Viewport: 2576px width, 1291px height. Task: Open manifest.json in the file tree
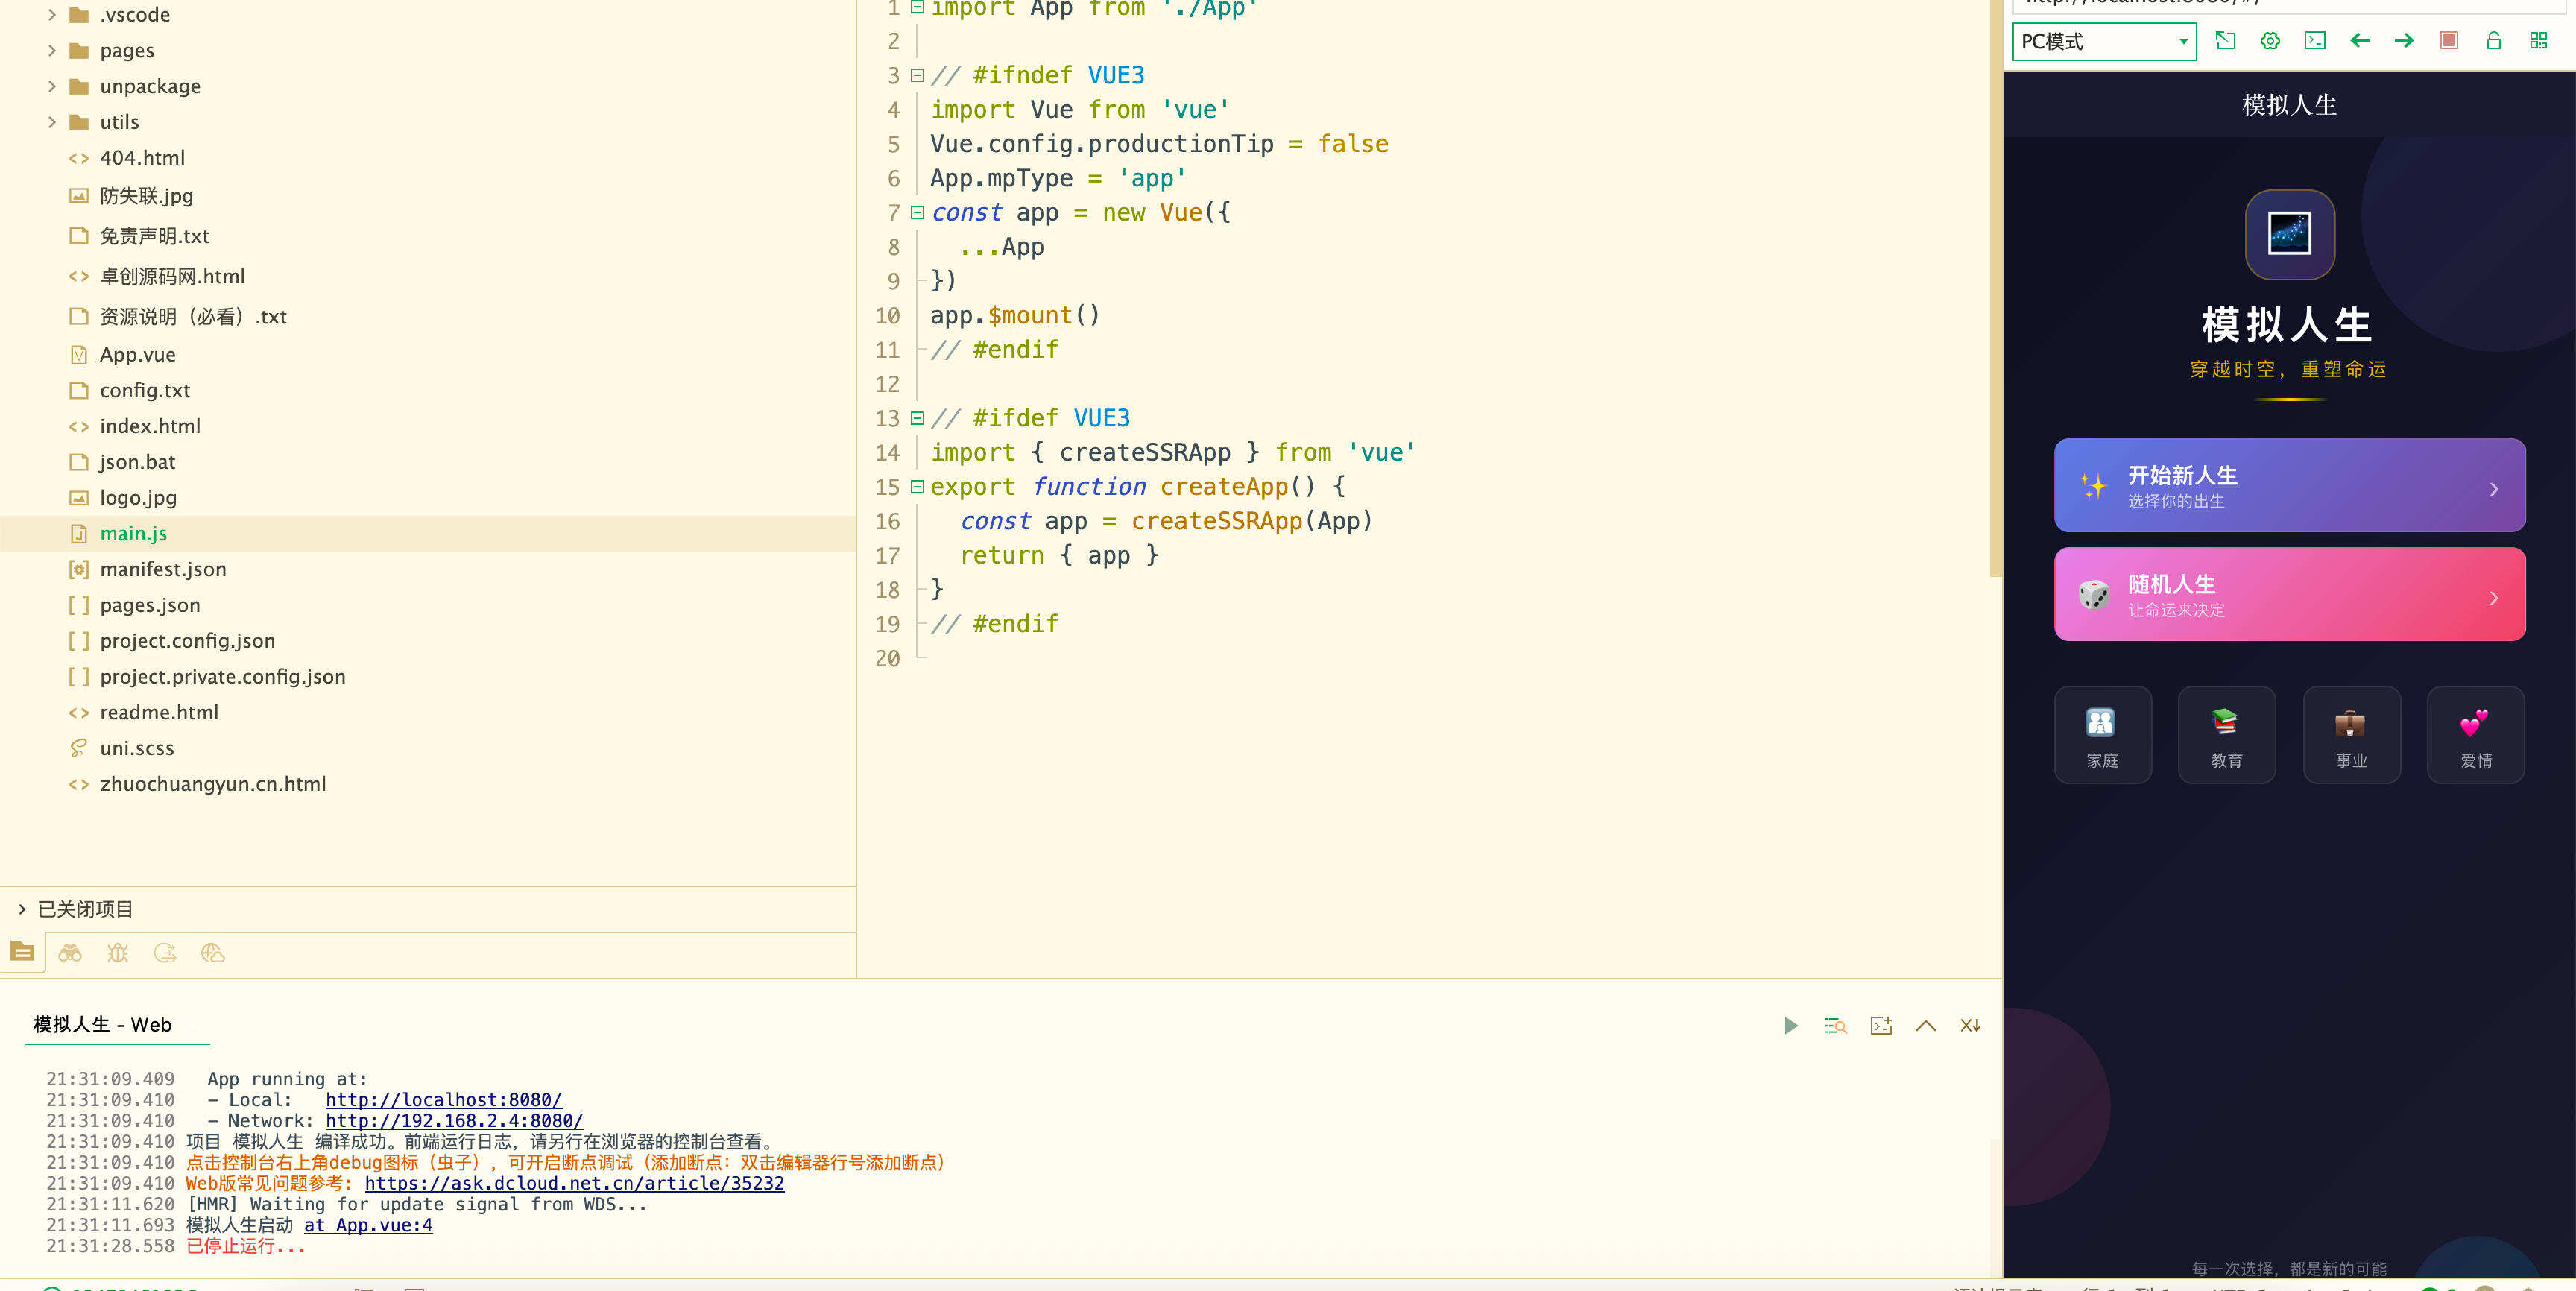pyautogui.click(x=162, y=569)
